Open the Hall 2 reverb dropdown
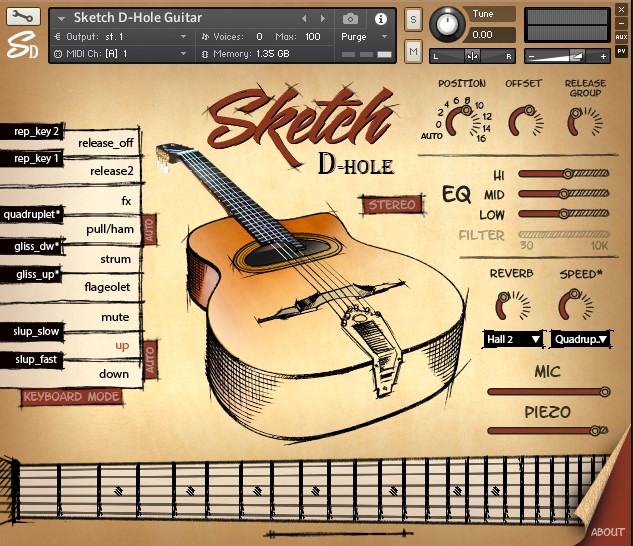Screen dimensions: 633x546 point(513,339)
